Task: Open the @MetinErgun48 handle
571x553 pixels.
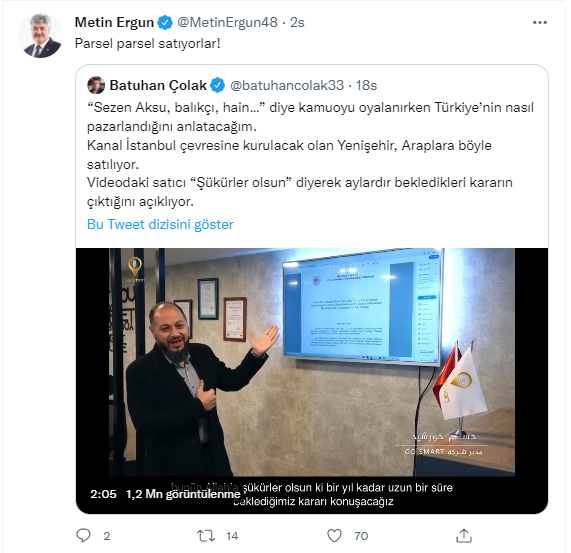Action: pyautogui.click(x=227, y=23)
